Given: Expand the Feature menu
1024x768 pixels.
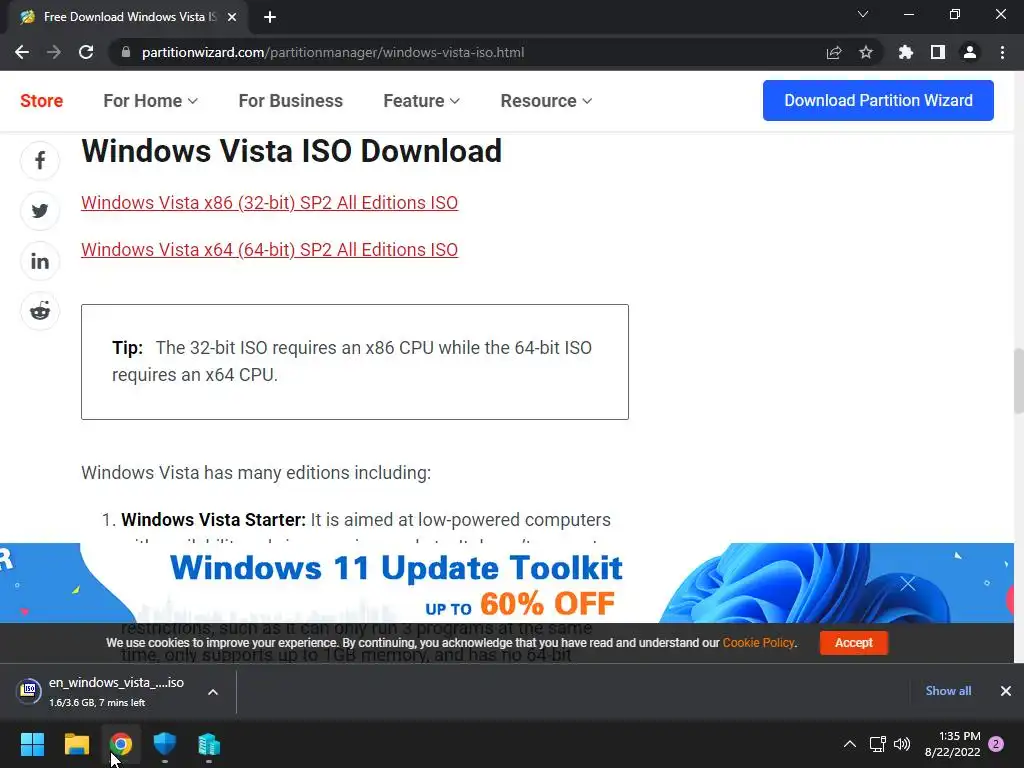Looking at the screenshot, I should coord(422,101).
